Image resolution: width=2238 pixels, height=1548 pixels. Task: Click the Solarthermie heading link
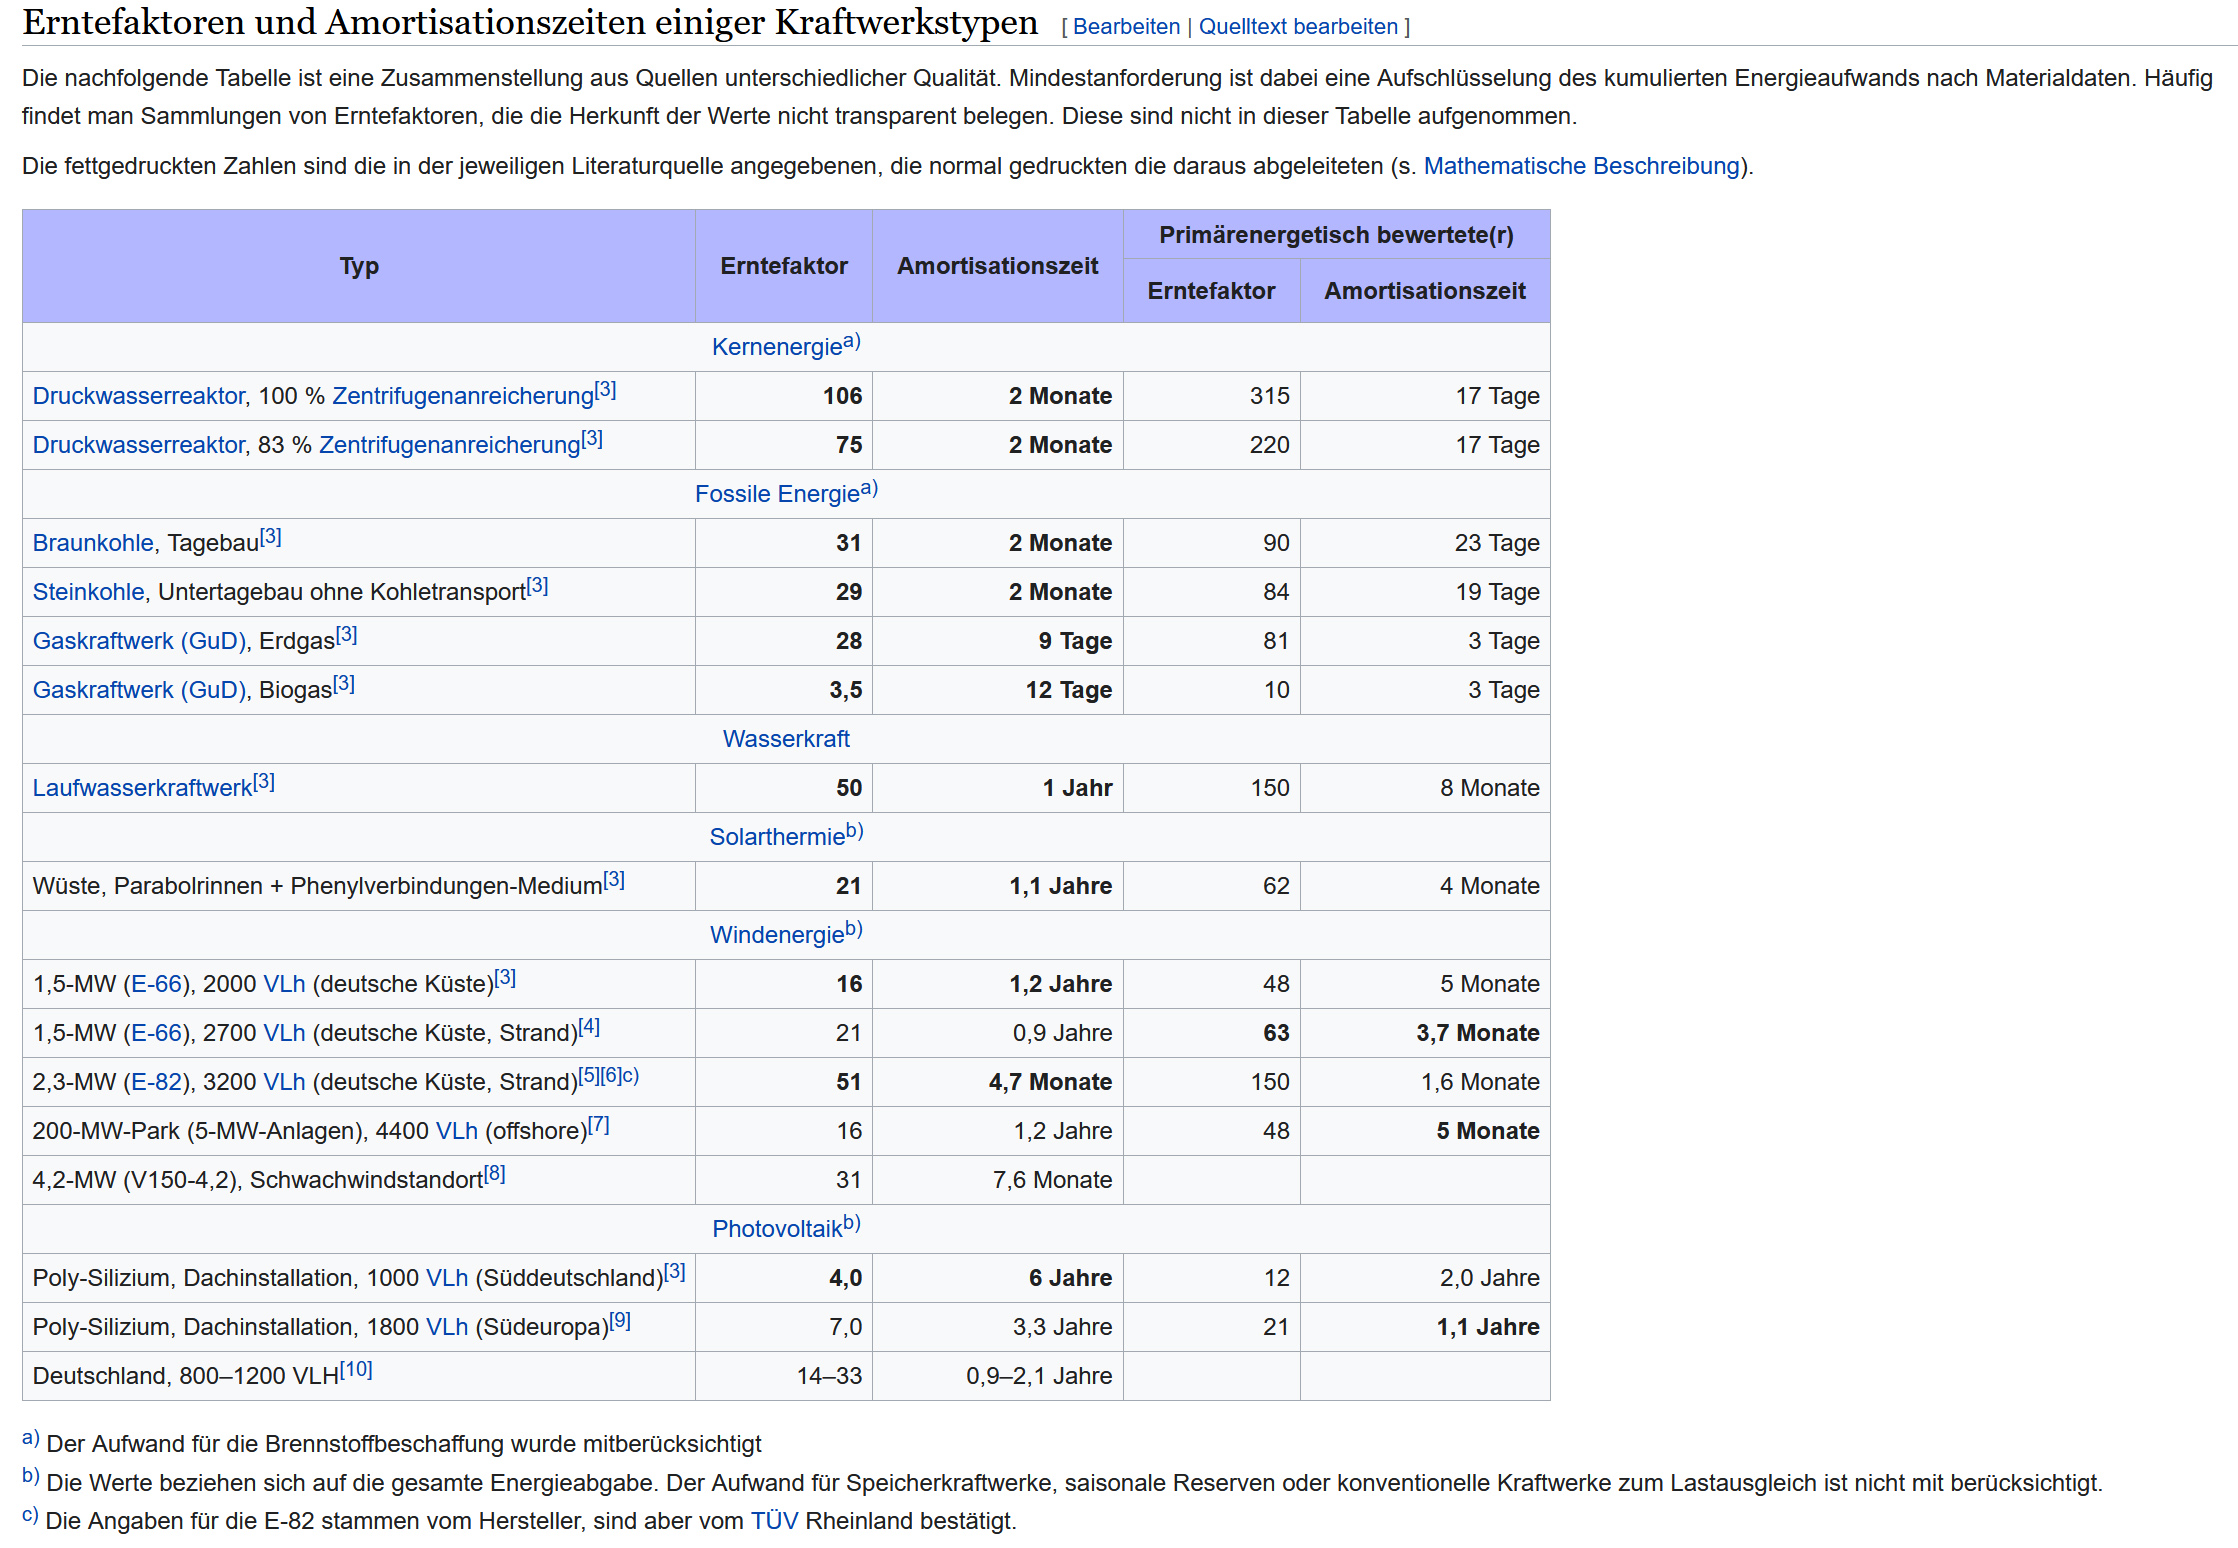coord(776,837)
